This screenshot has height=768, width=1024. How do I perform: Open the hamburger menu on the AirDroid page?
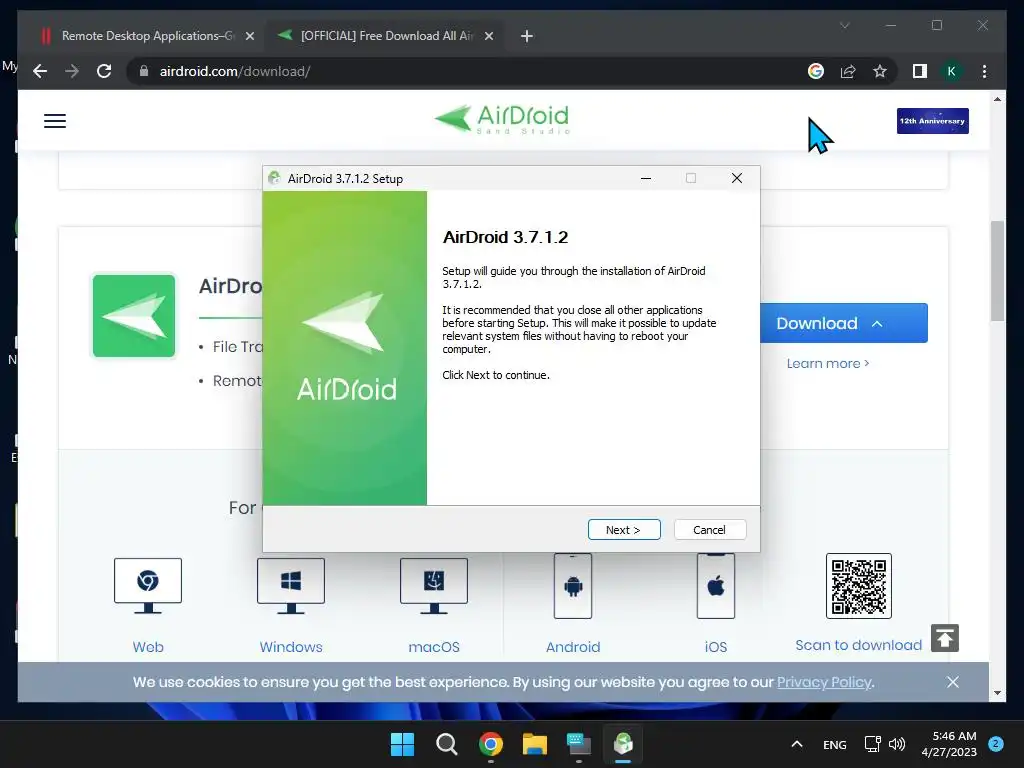[x=55, y=121]
